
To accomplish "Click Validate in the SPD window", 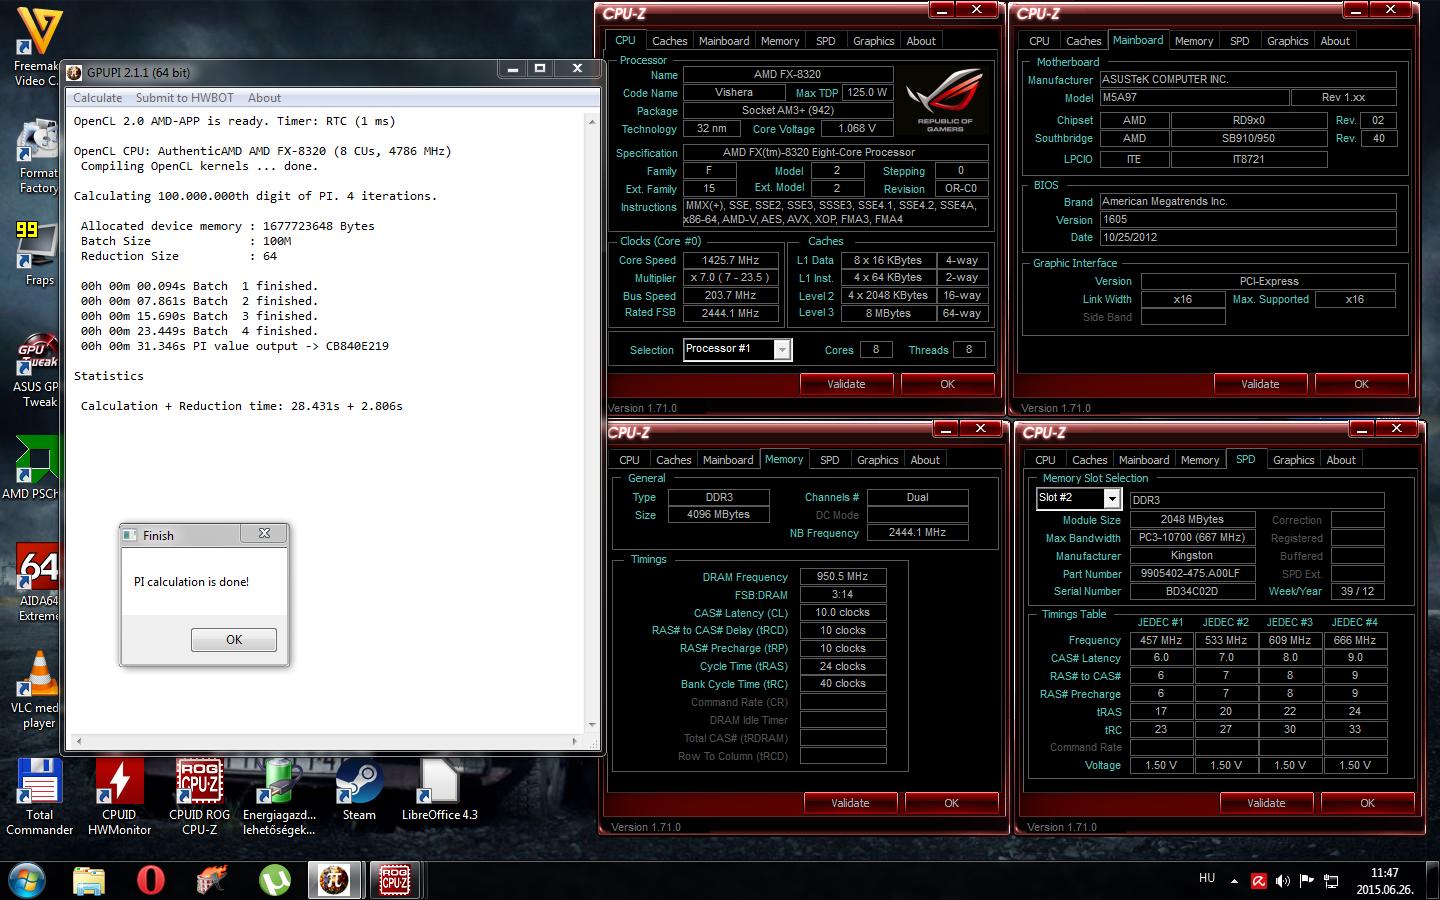I will pos(1266,803).
